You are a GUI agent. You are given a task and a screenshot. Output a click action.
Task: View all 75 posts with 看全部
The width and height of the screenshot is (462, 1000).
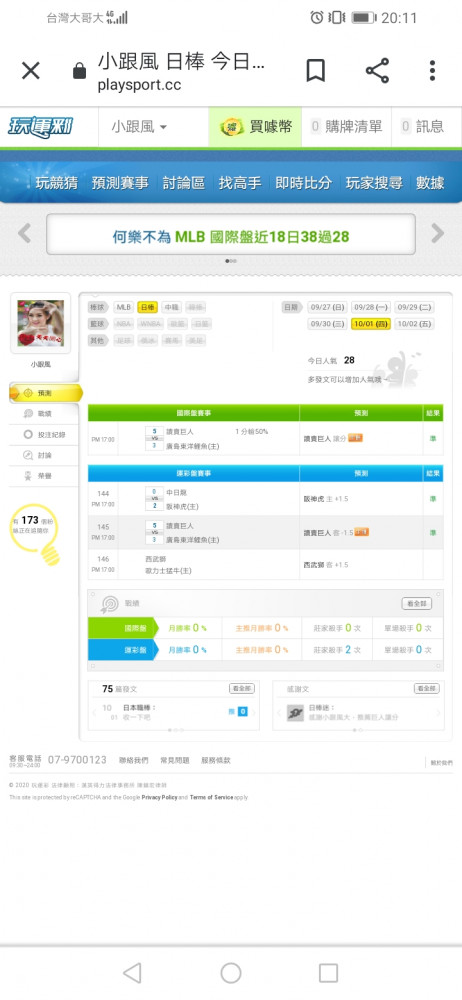(x=242, y=689)
